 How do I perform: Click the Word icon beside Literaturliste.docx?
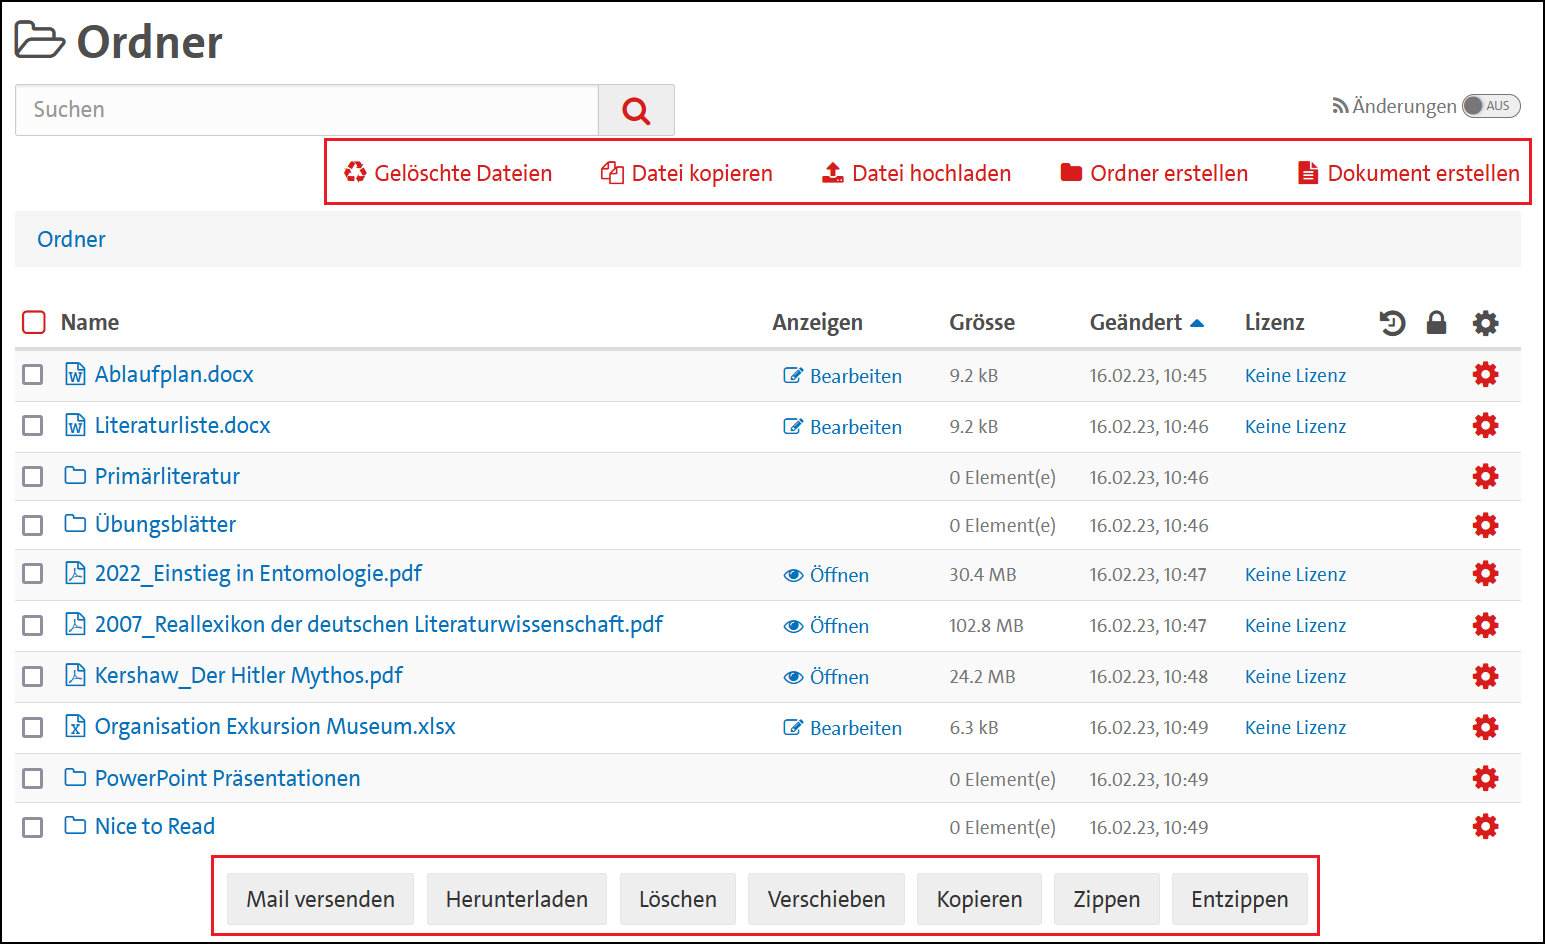coord(75,426)
